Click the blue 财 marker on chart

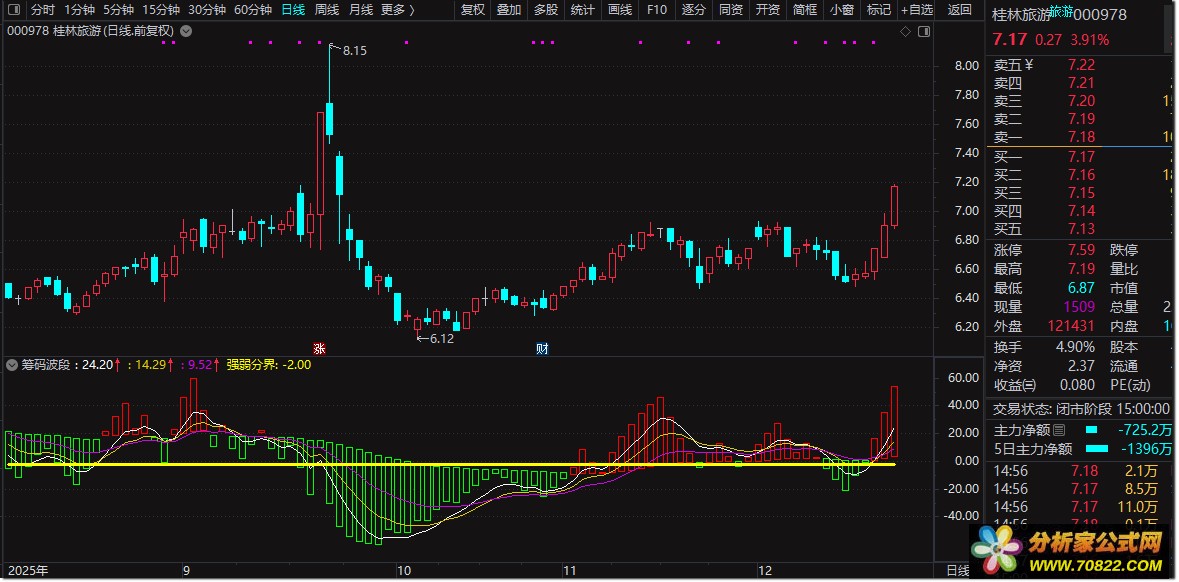(x=542, y=349)
